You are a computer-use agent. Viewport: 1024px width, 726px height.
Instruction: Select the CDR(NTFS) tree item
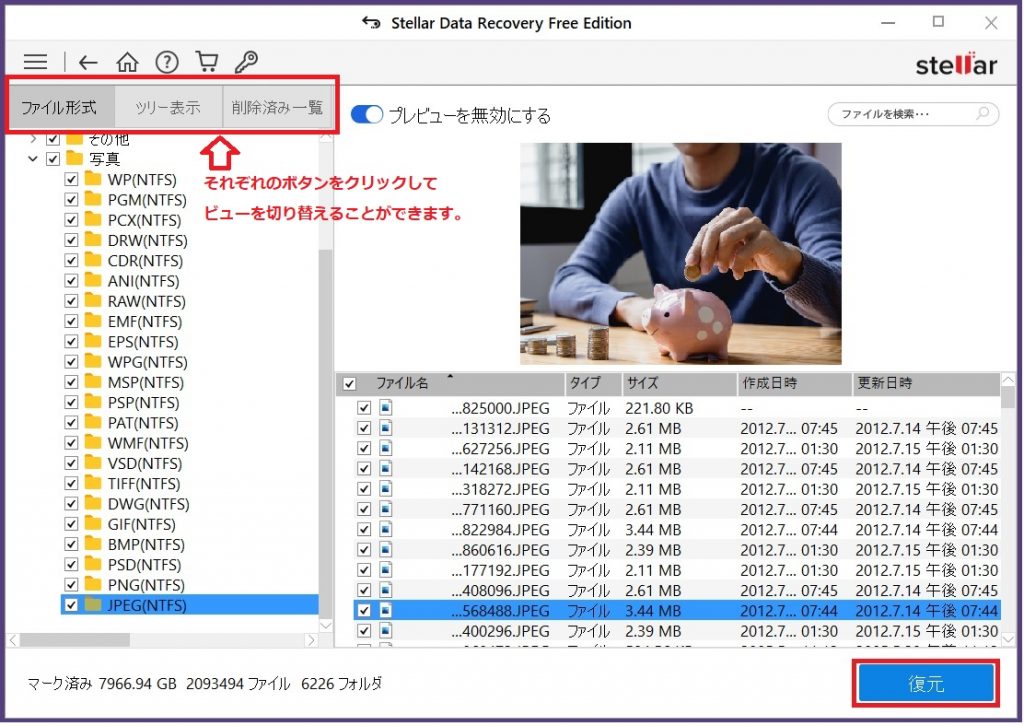click(144, 260)
